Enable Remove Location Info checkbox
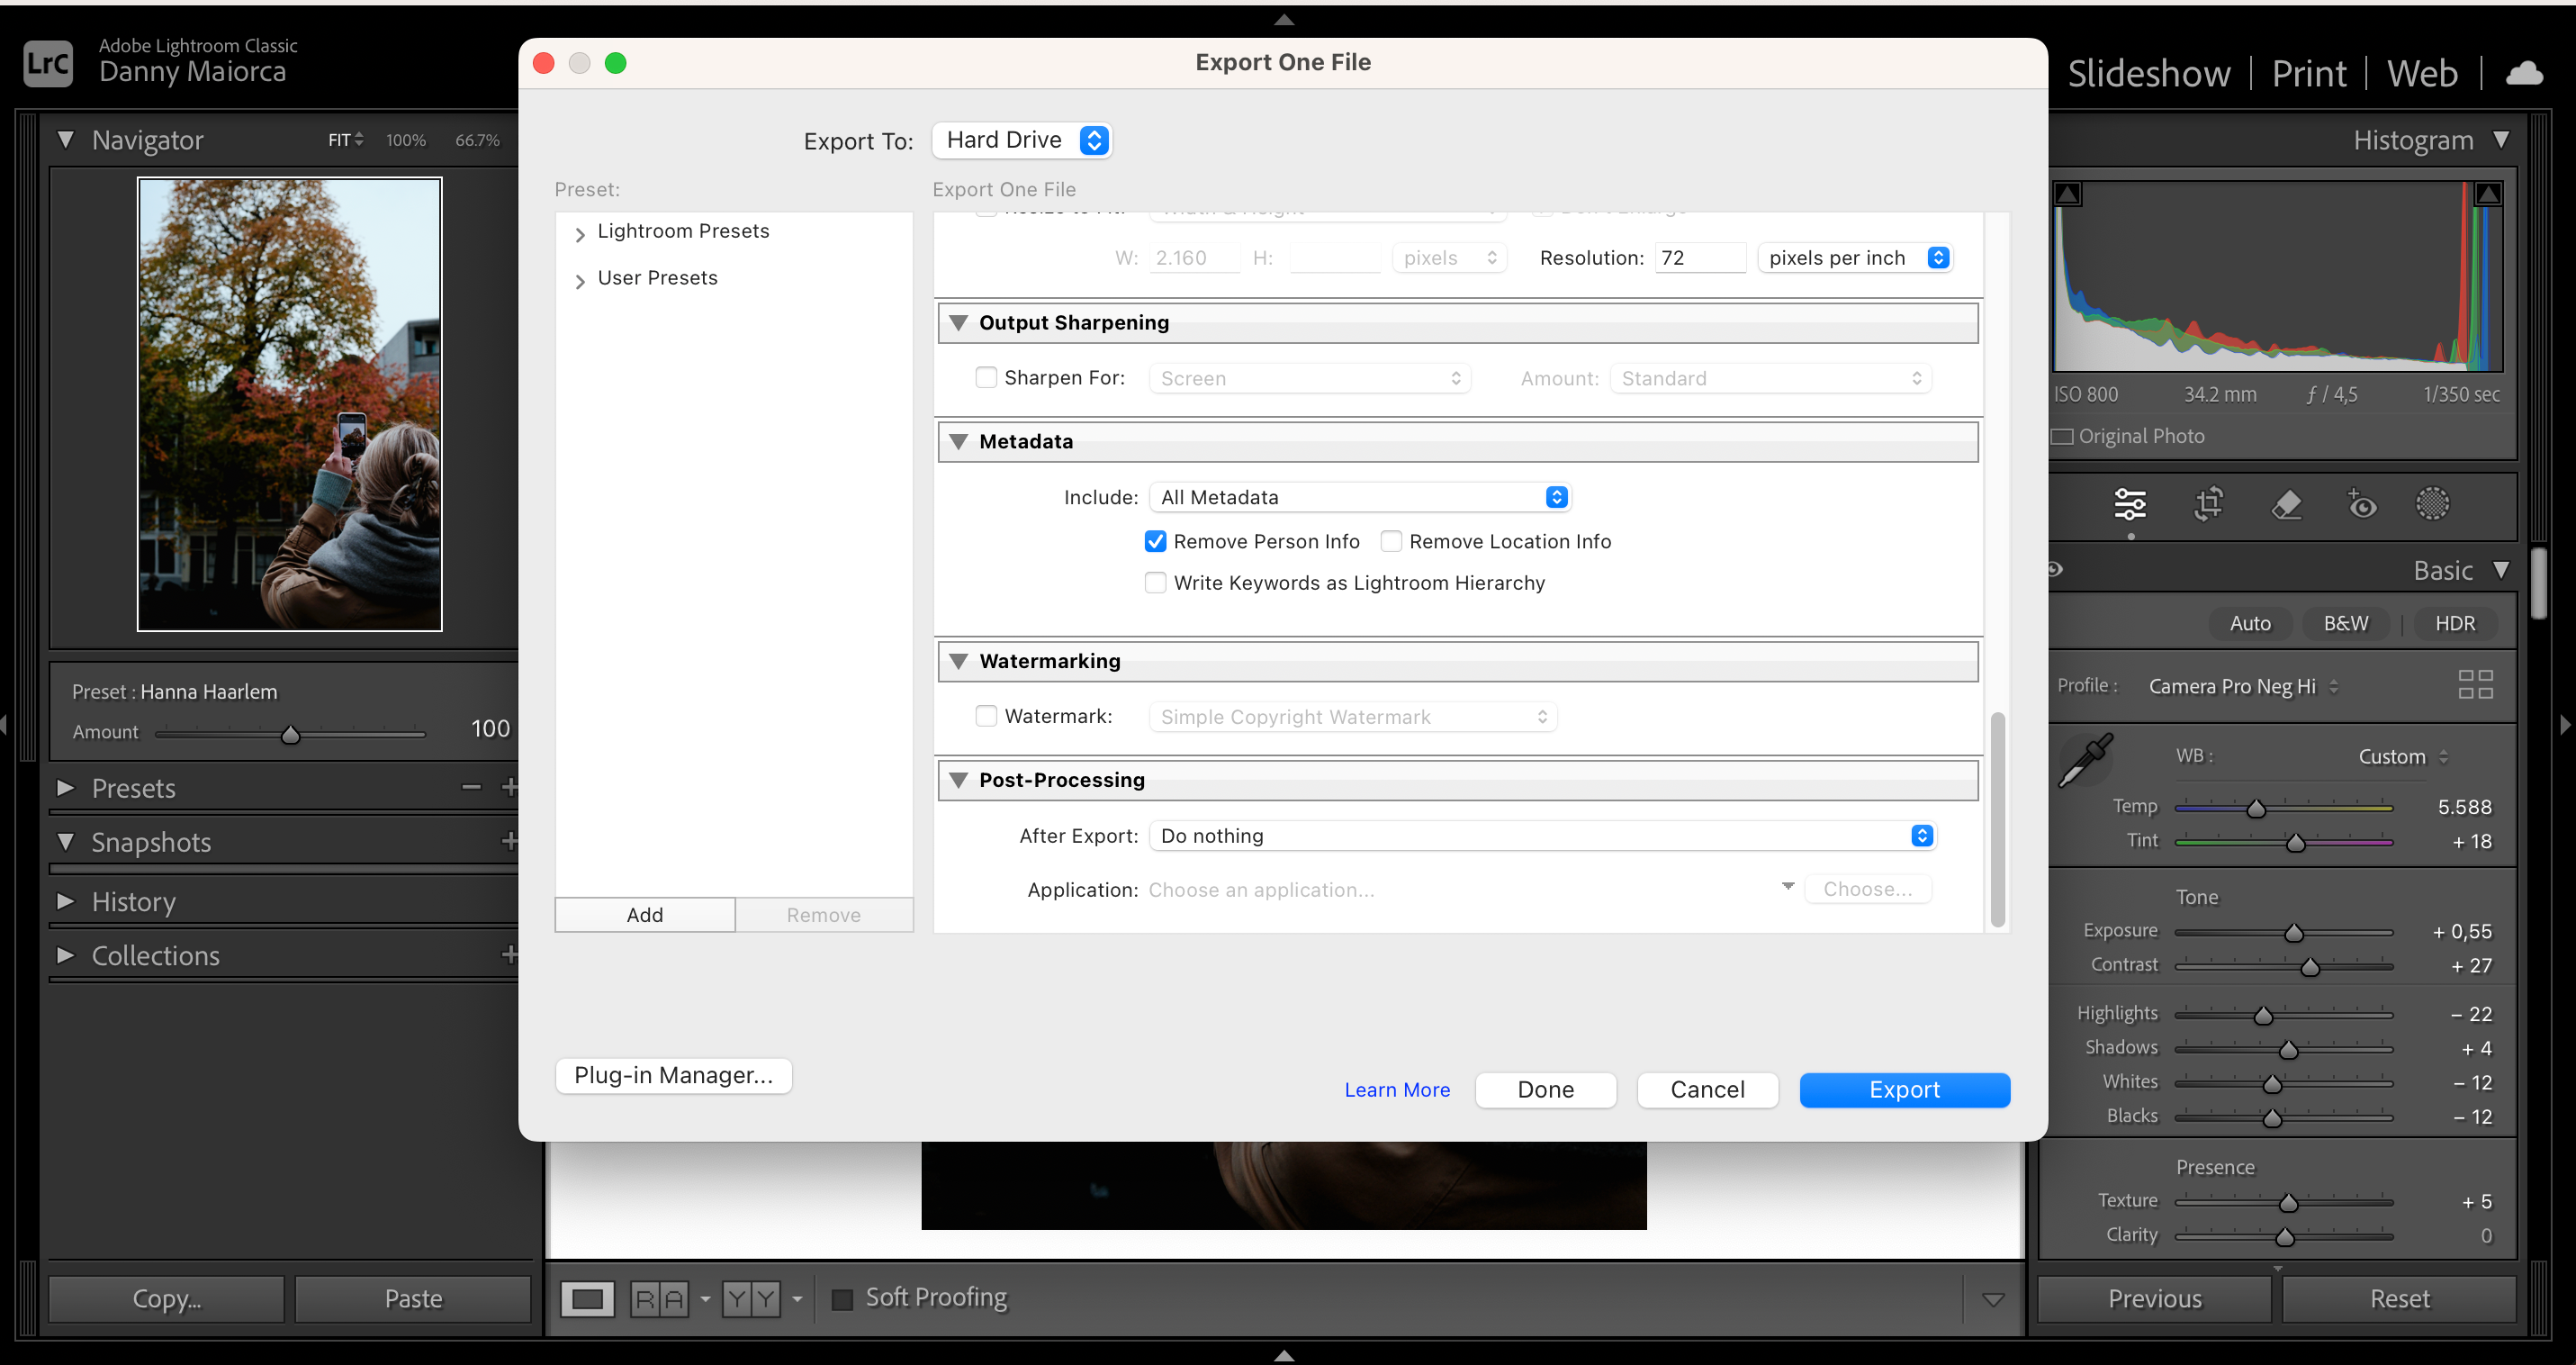2576x1365 pixels. pos(1391,541)
